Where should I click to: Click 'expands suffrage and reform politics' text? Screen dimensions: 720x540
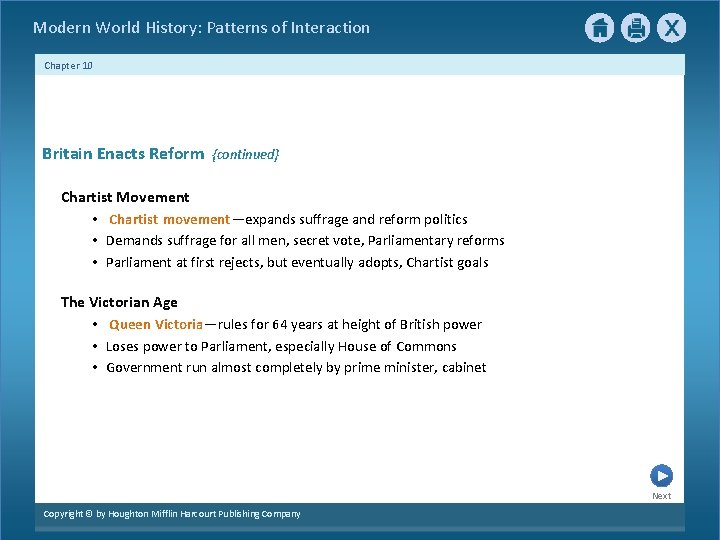click(x=356, y=219)
